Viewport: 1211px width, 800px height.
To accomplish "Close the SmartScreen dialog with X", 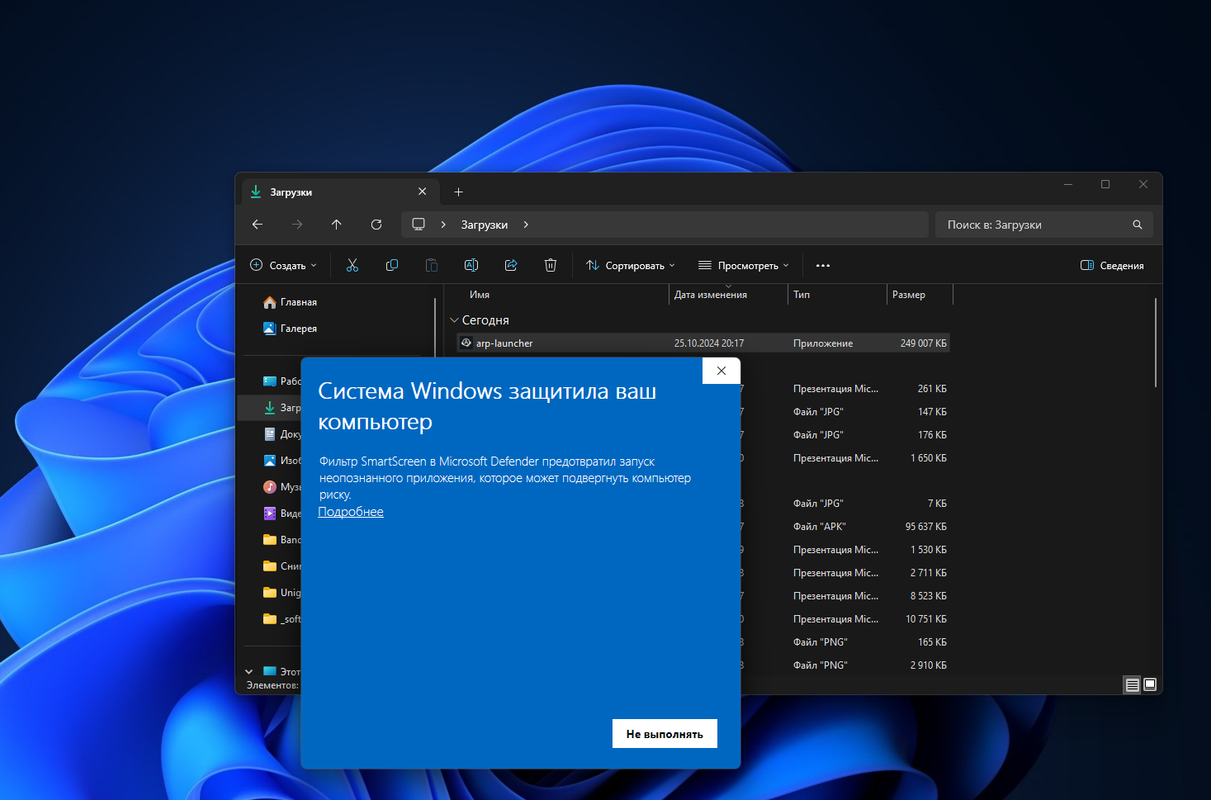I will coord(721,370).
